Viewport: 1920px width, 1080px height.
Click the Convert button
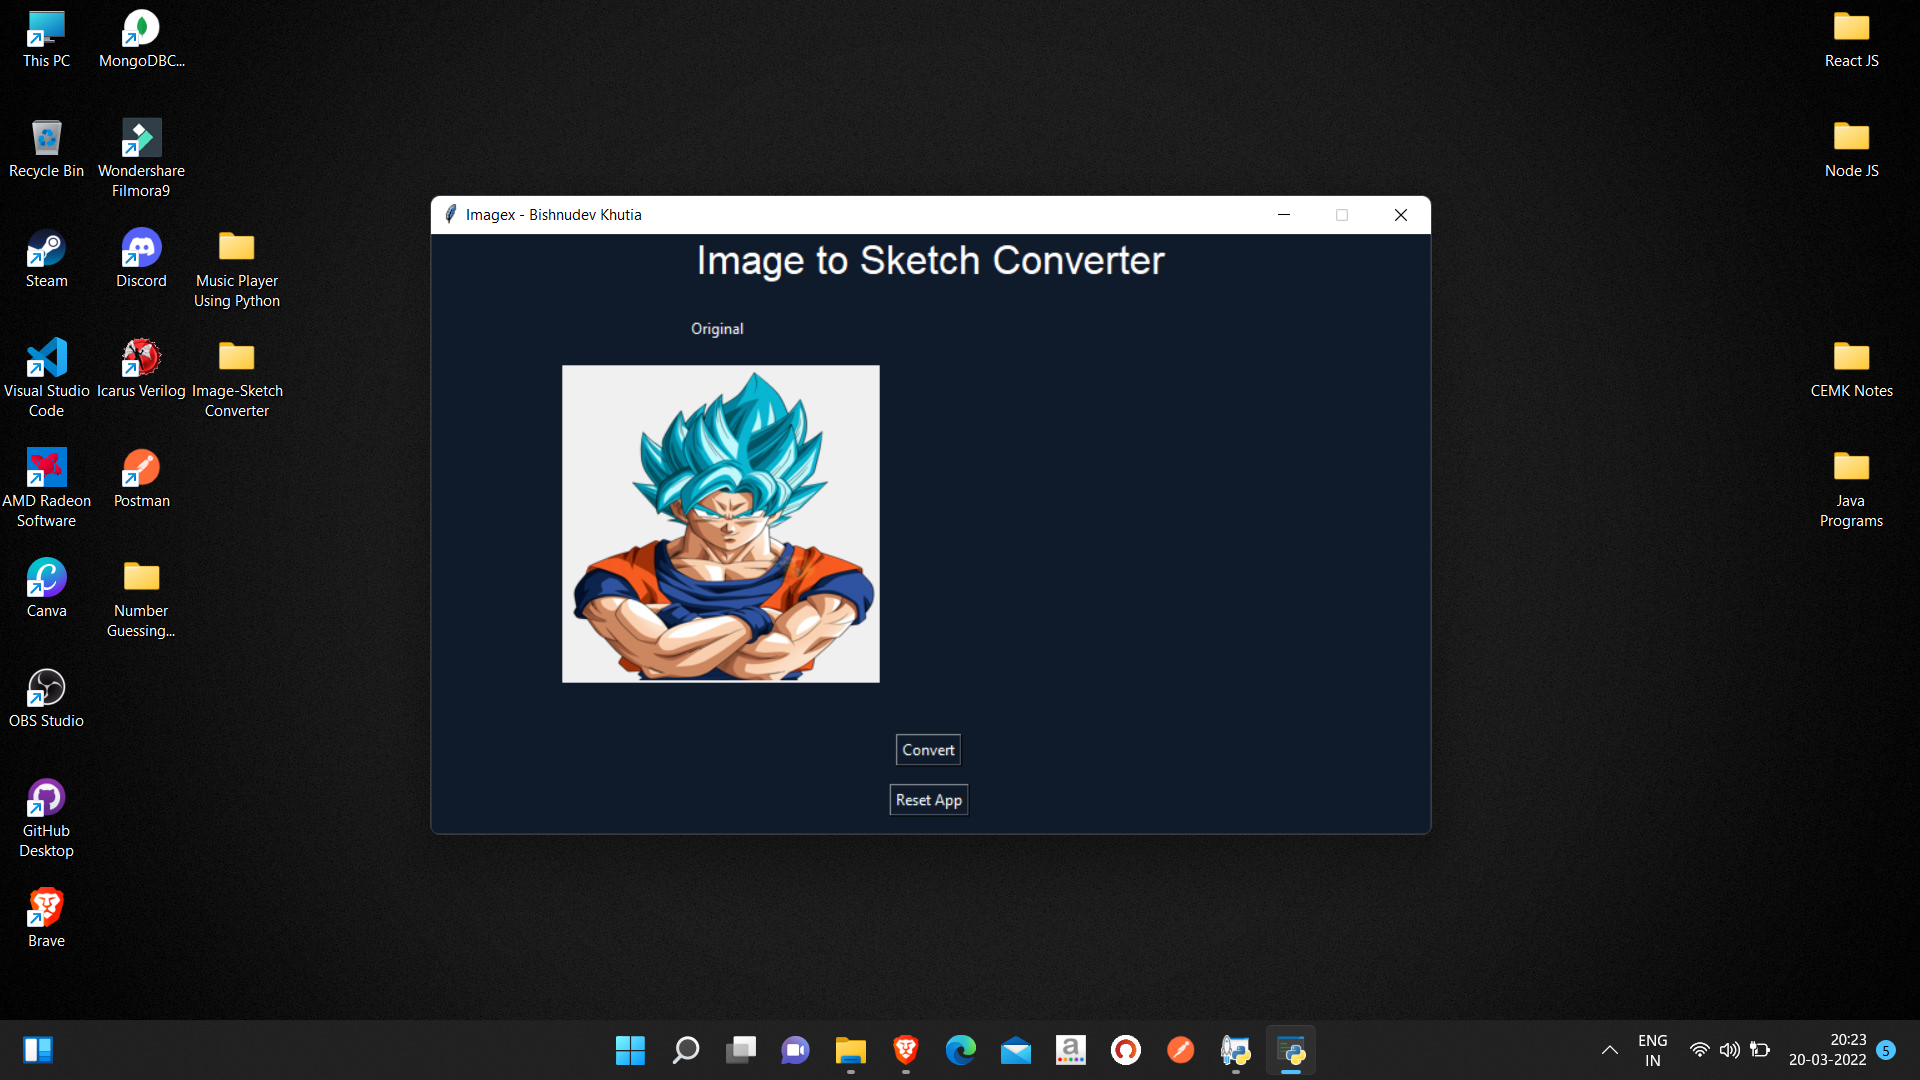pyautogui.click(x=928, y=750)
